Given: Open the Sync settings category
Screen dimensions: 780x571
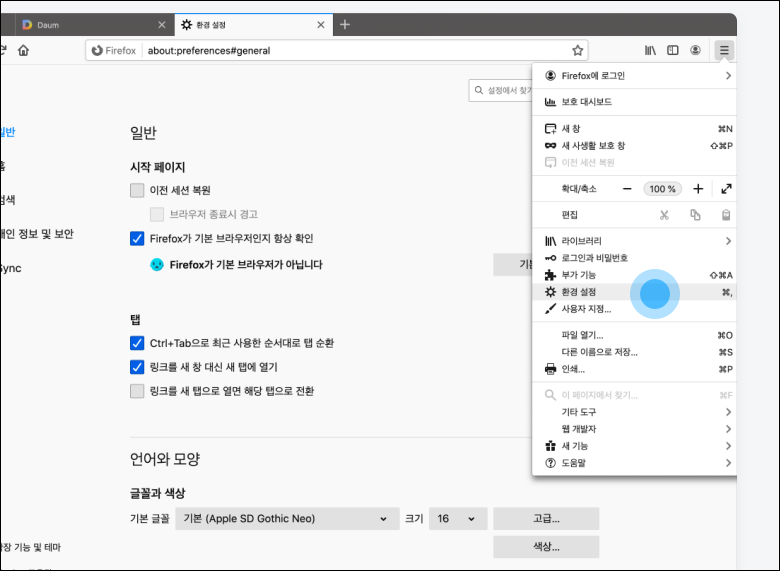Looking at the screenshot, I should pos(10,268).
